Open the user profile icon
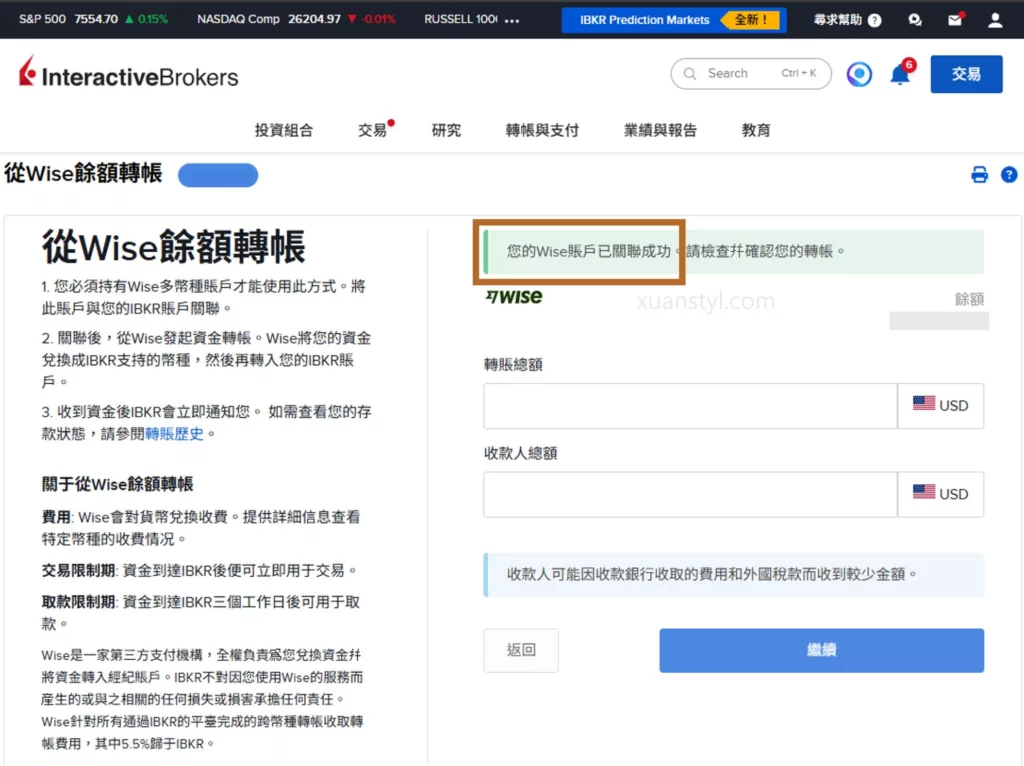The image size is (1024, 766). [x=995, y=20]
